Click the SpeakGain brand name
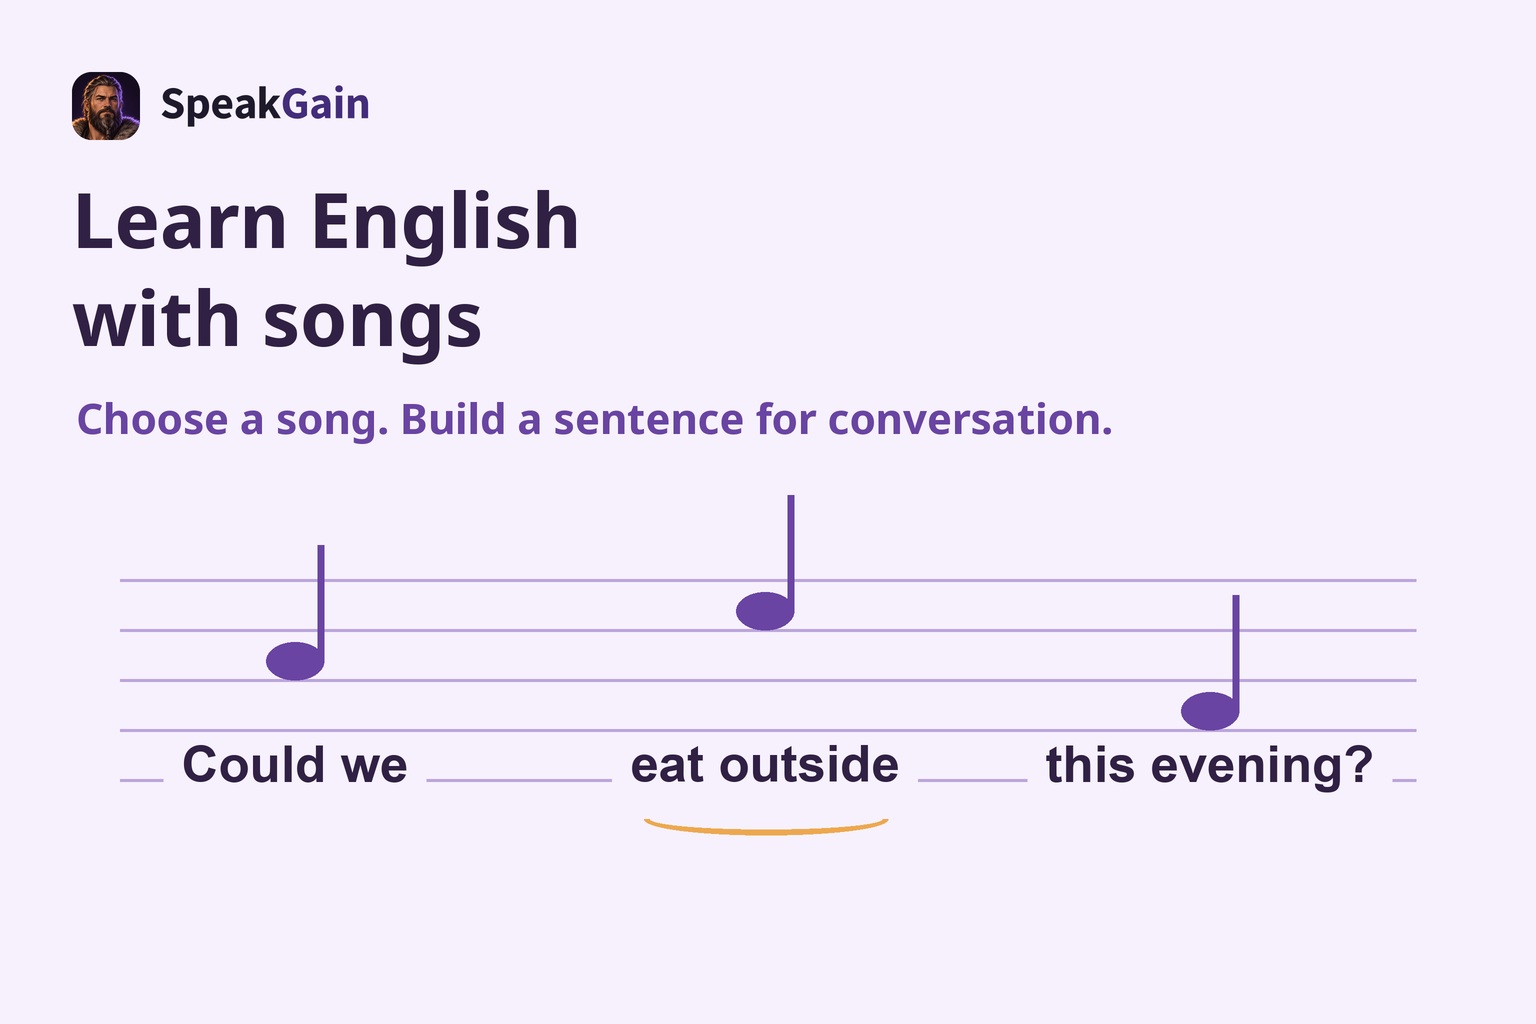Viewport: 1536px width, 1024px height. point(265,105)
